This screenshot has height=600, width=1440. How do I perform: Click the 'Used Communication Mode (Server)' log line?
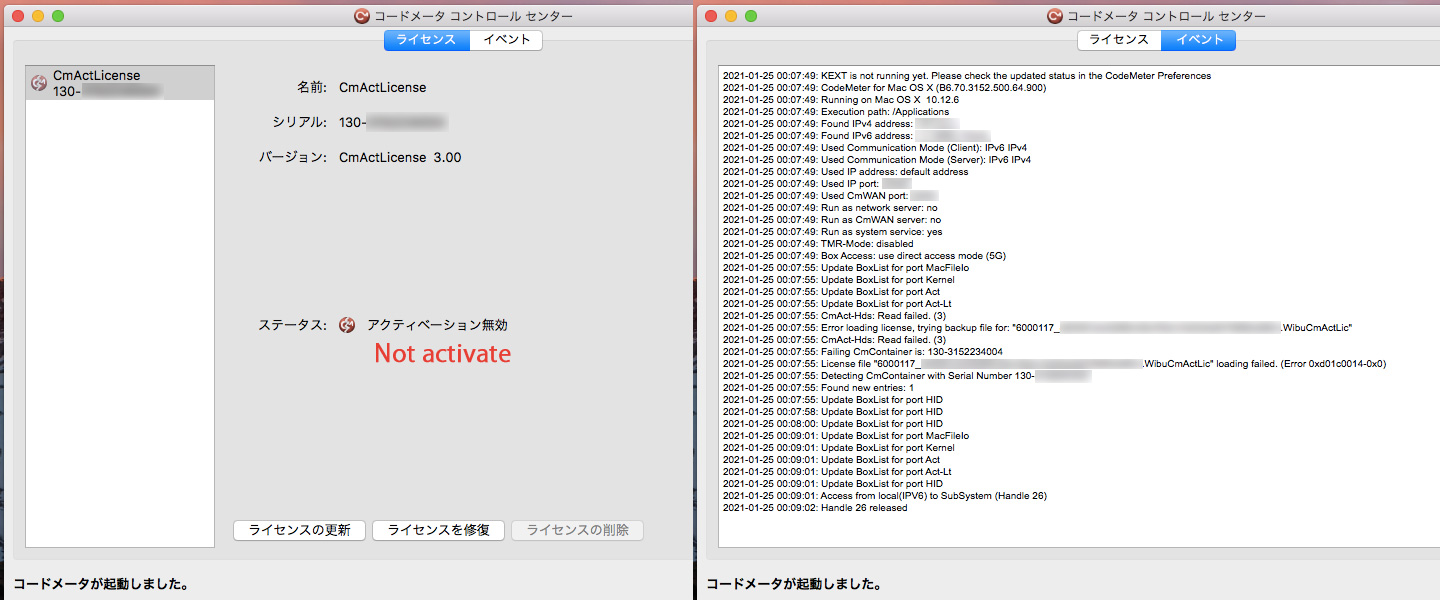click(877, 160)
